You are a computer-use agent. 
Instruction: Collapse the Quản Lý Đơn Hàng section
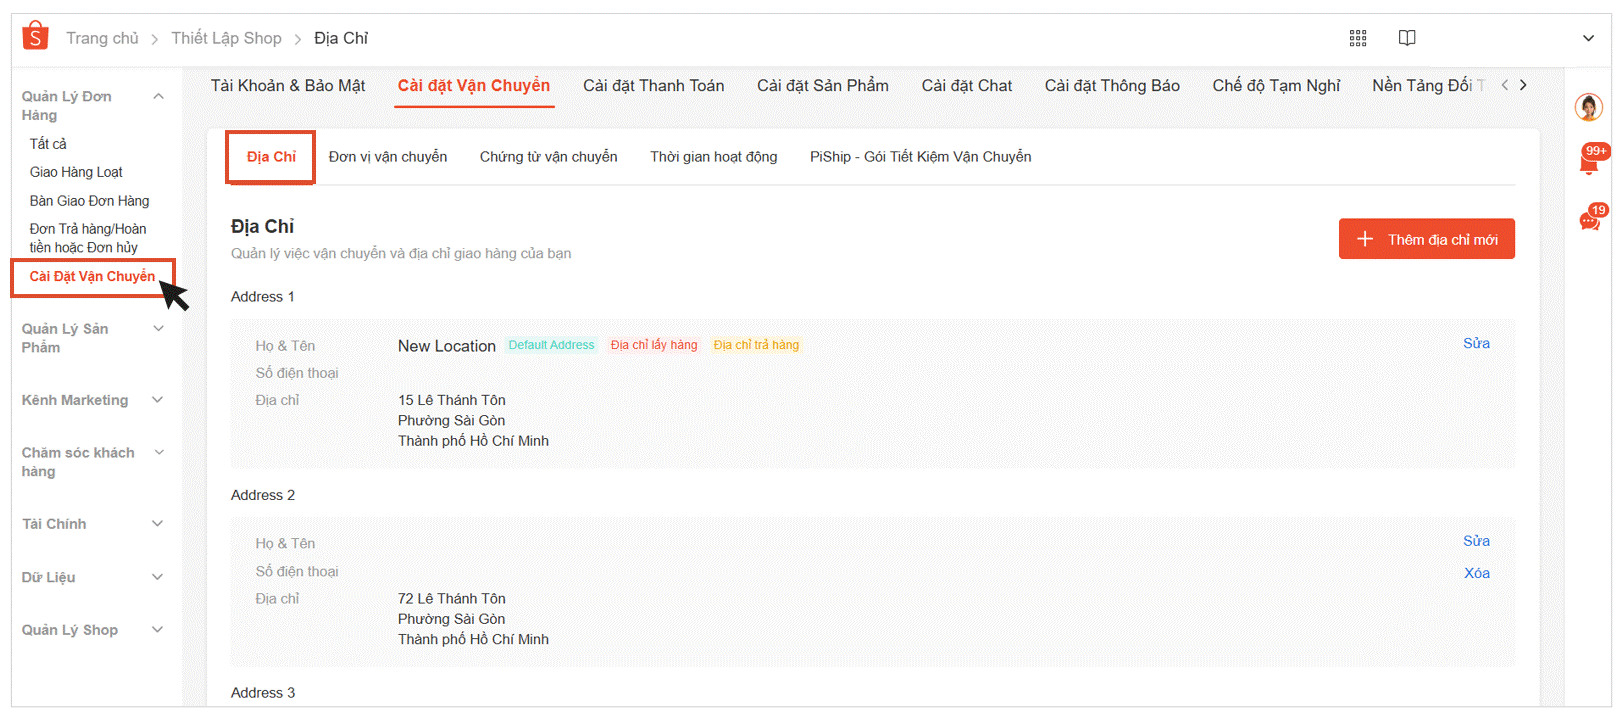(158, 96)
